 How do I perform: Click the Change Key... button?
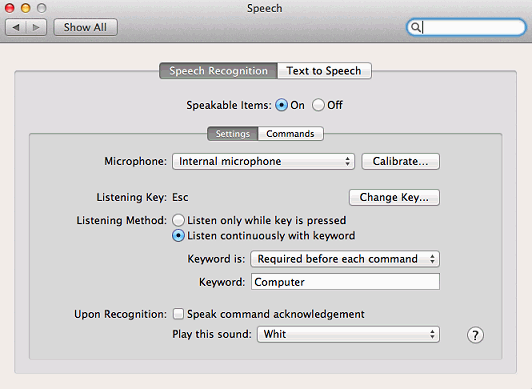pyautogui.click(x=394, y=197)
